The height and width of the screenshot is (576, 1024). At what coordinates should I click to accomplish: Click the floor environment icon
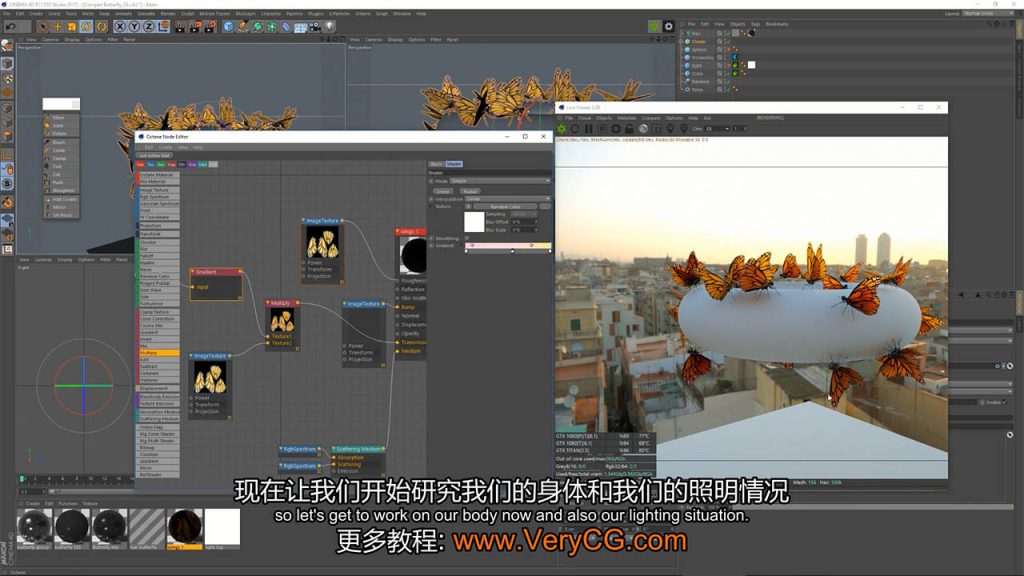pos(300,27)
